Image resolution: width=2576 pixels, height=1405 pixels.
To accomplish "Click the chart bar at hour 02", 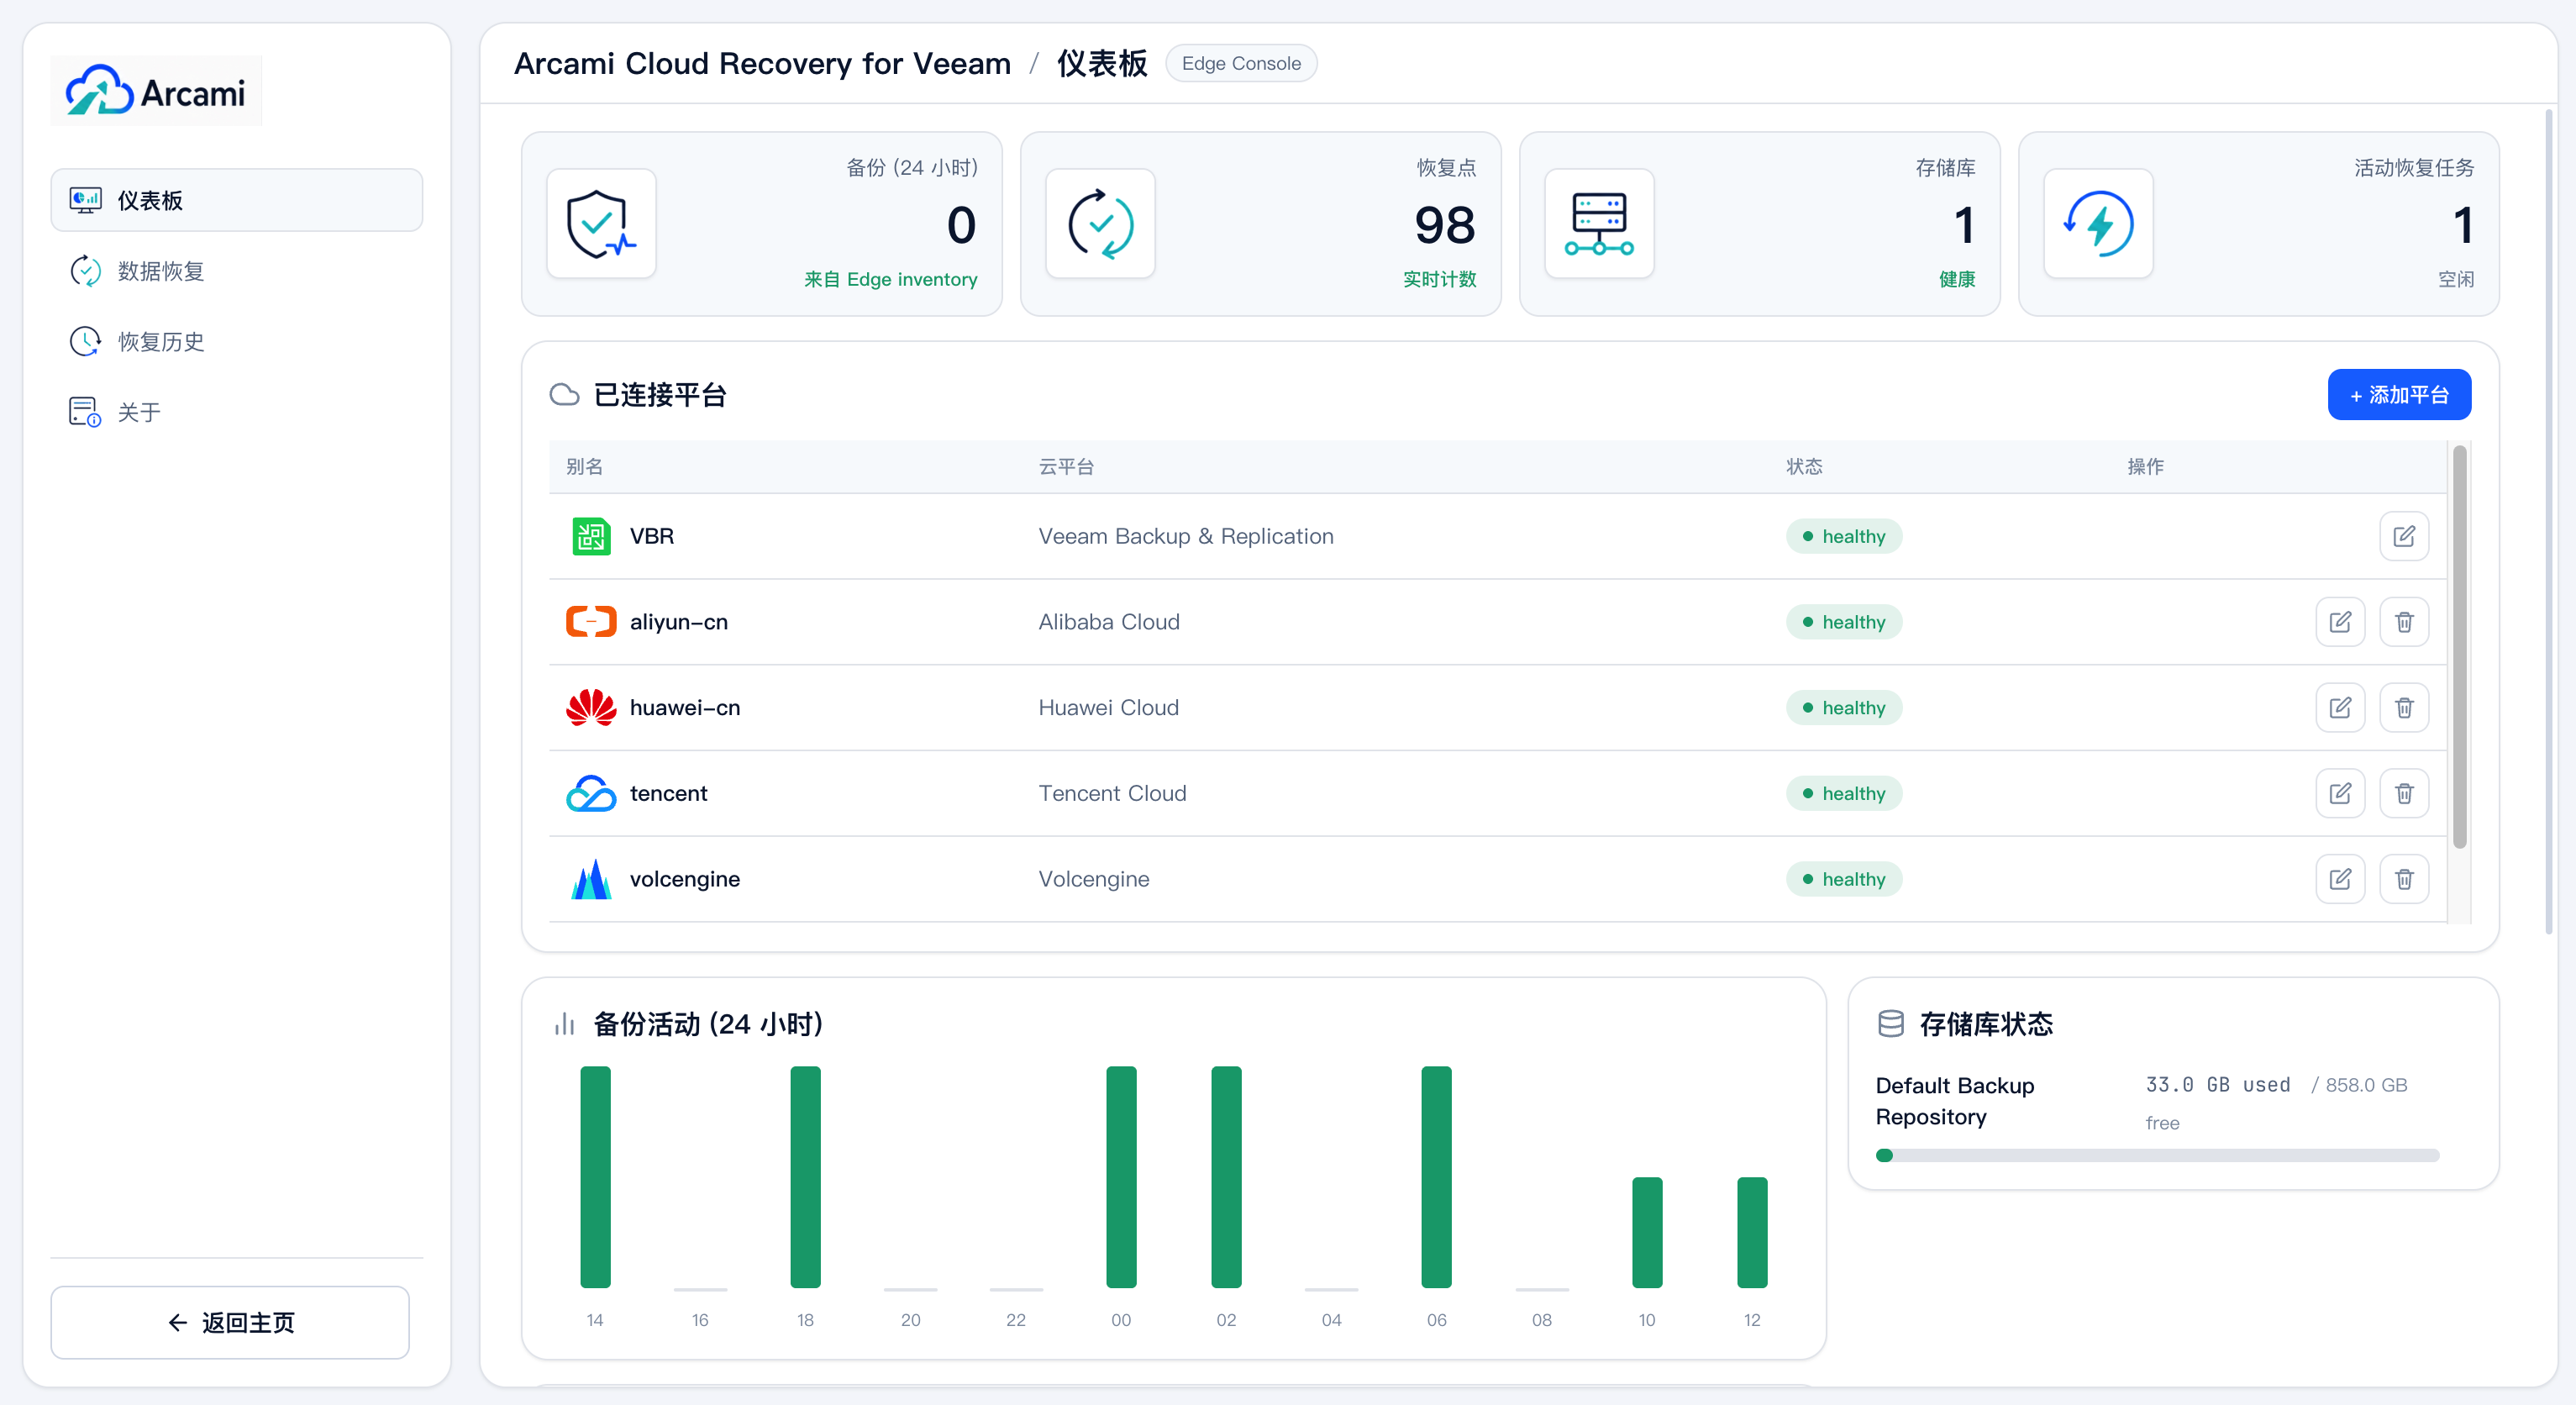I will pyautogui.click(x=1226, y=1177).
